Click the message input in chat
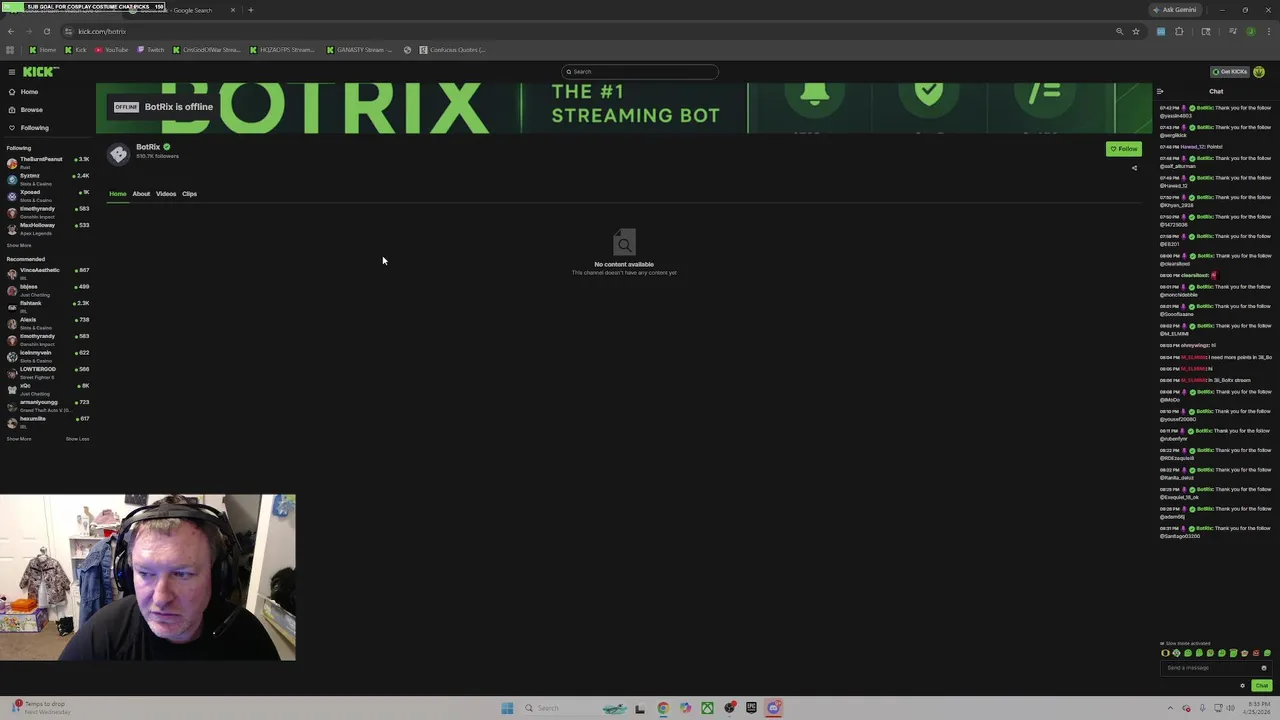 [x=1214, y=668]
